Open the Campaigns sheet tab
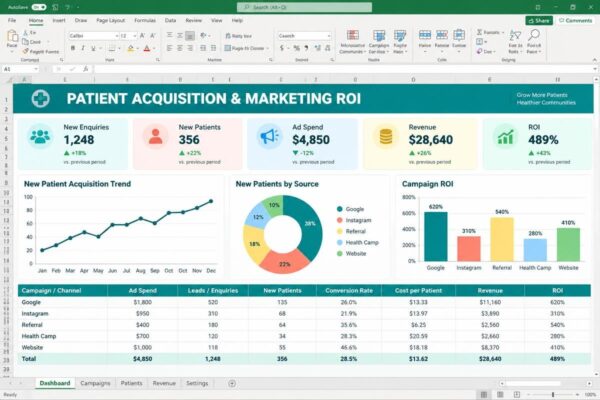 tap(95, 383)
